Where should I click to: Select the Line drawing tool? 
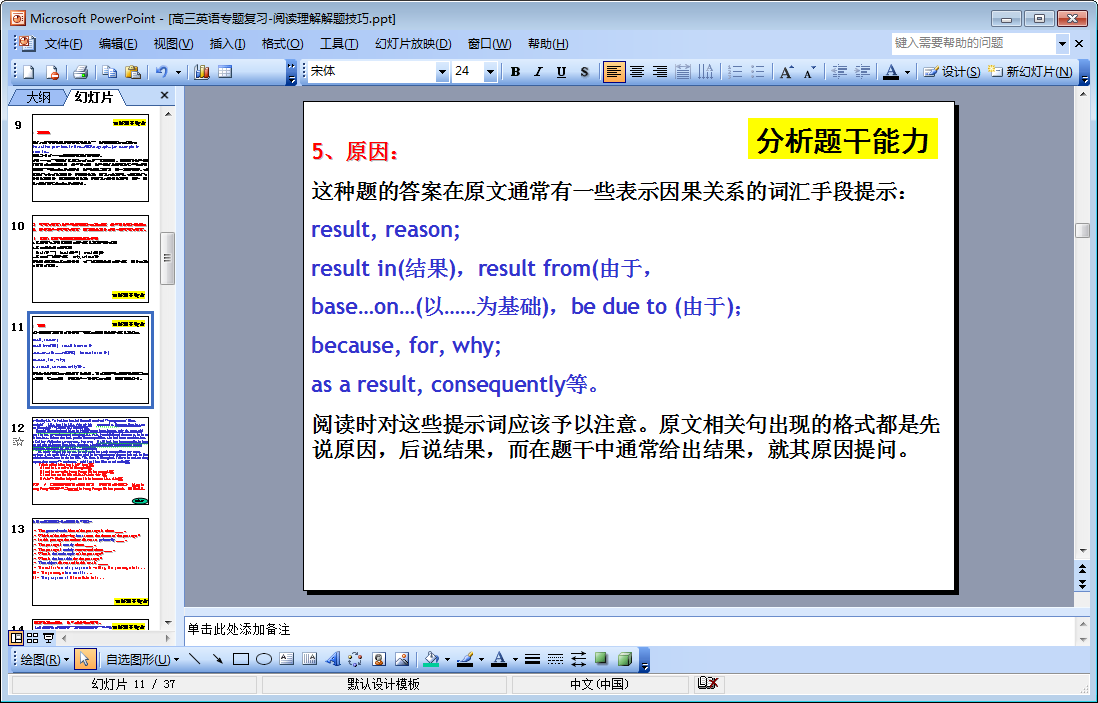point(195,659)
